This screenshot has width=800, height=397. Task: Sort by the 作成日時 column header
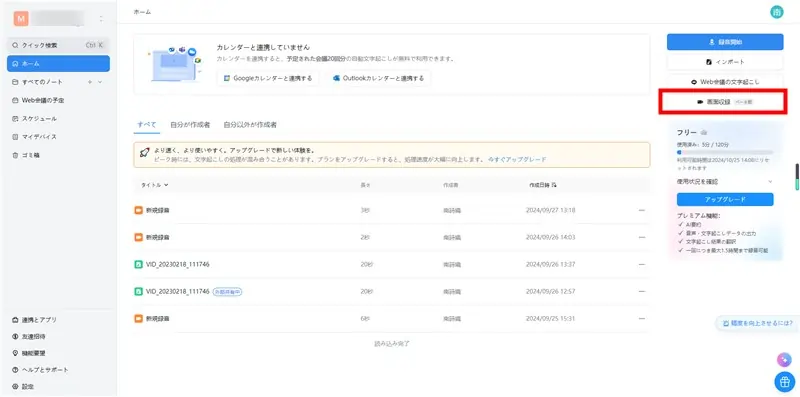[x=543, y=185]
